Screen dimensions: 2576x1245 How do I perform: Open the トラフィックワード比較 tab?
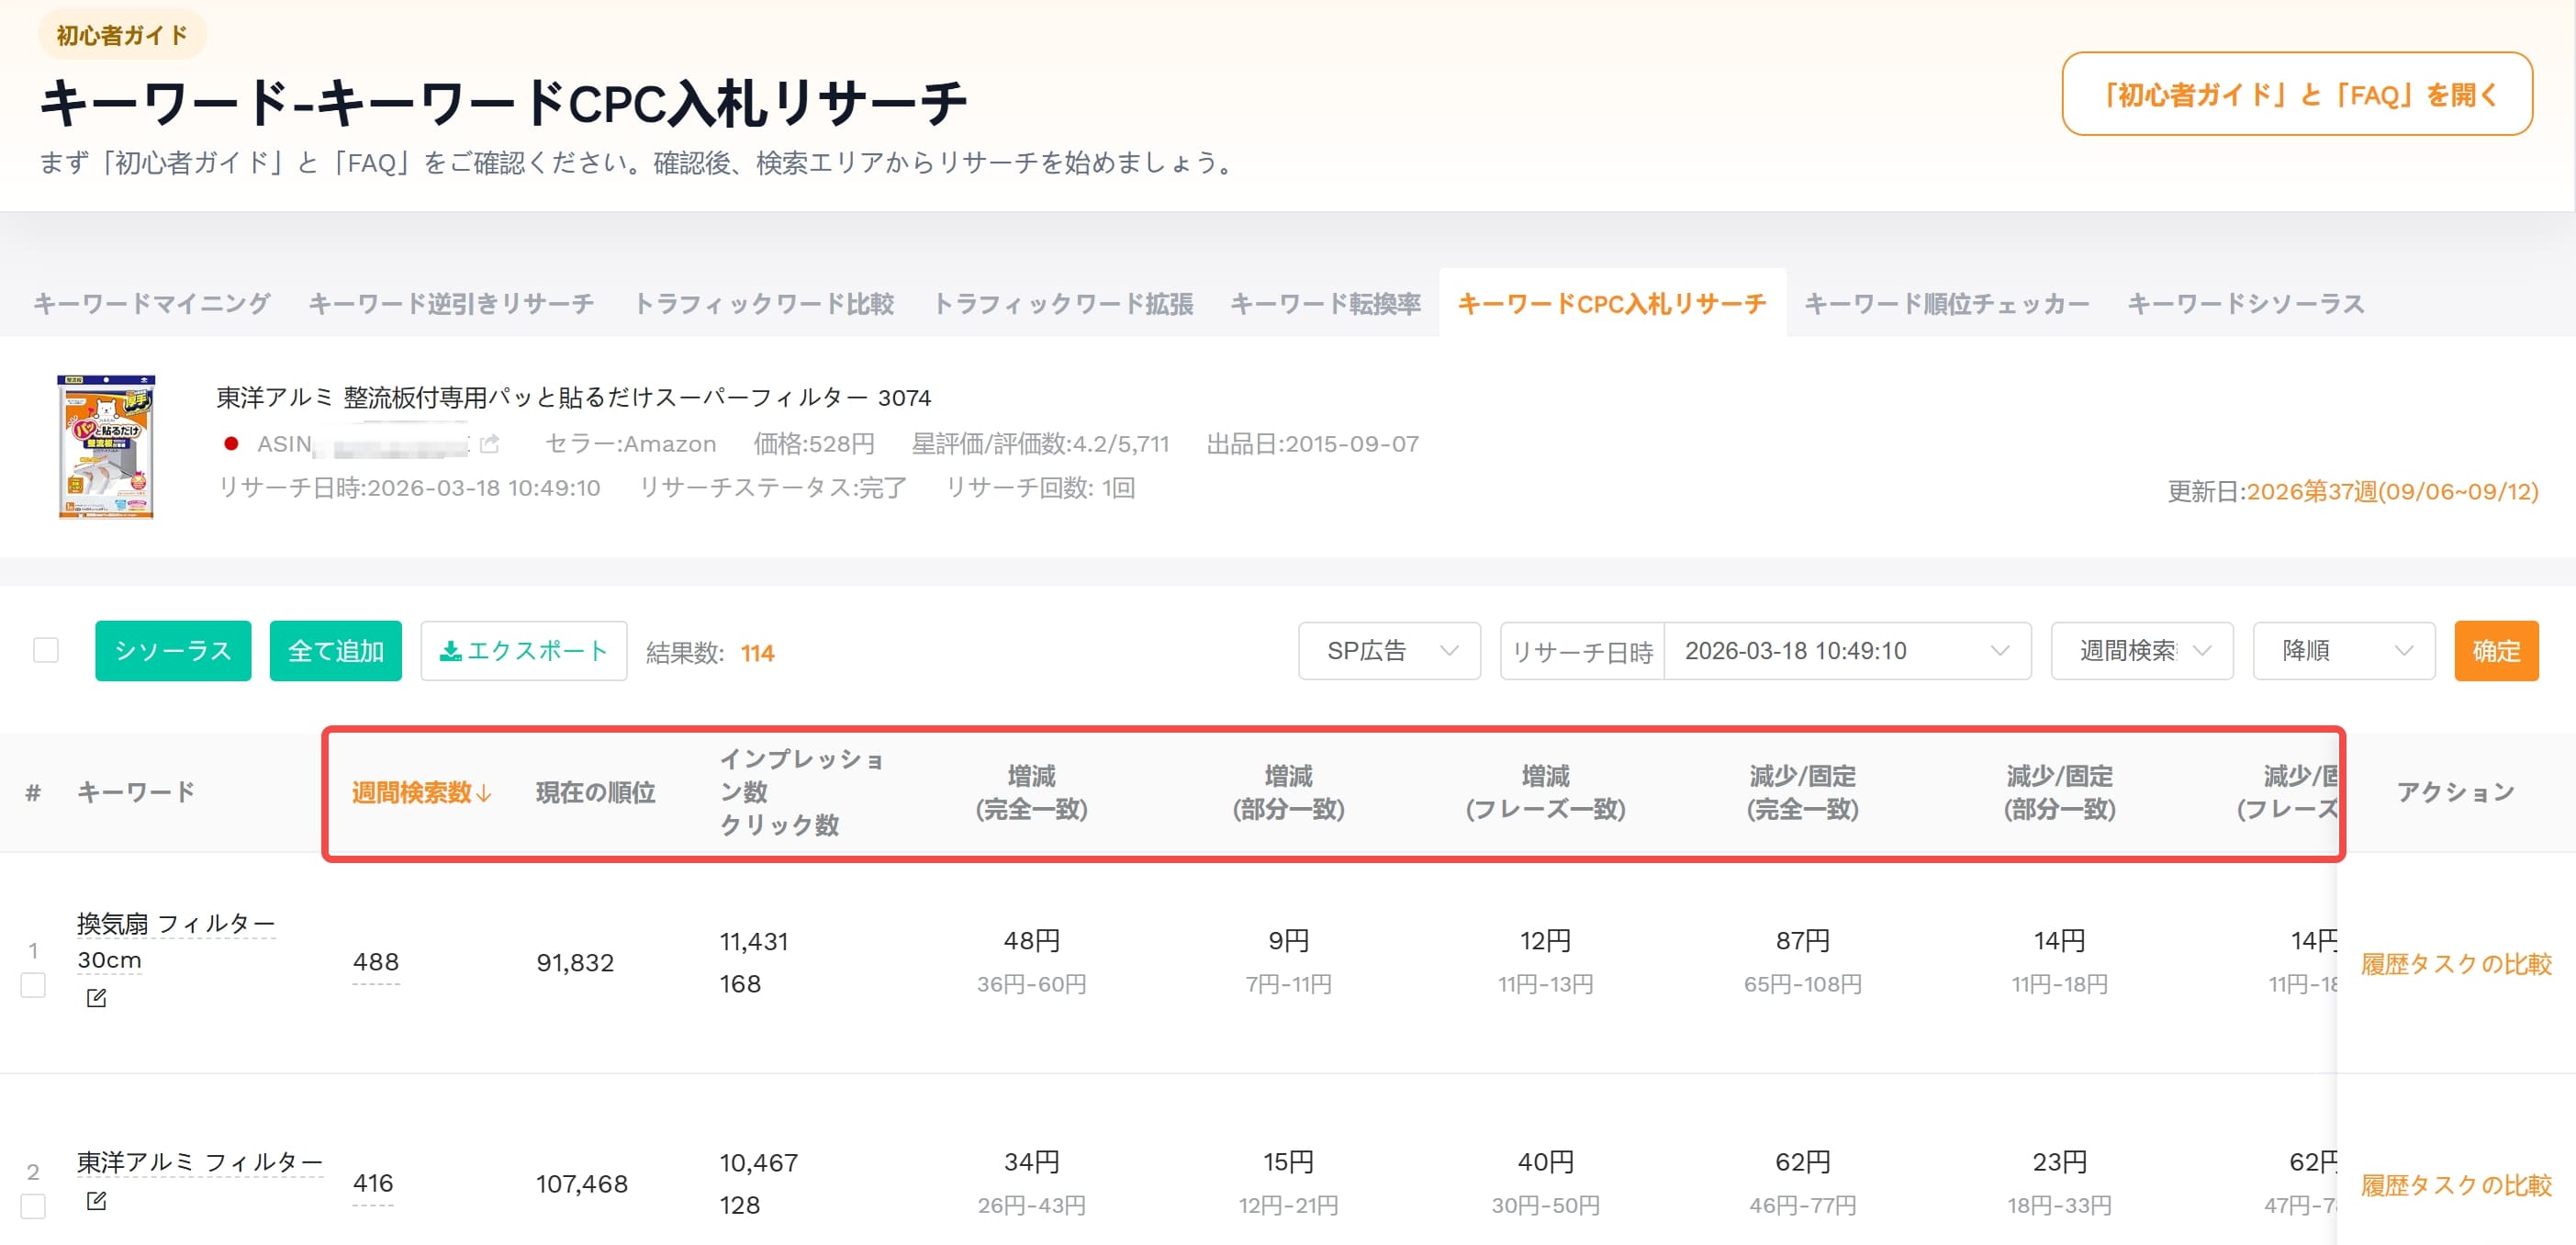[764, 303]
